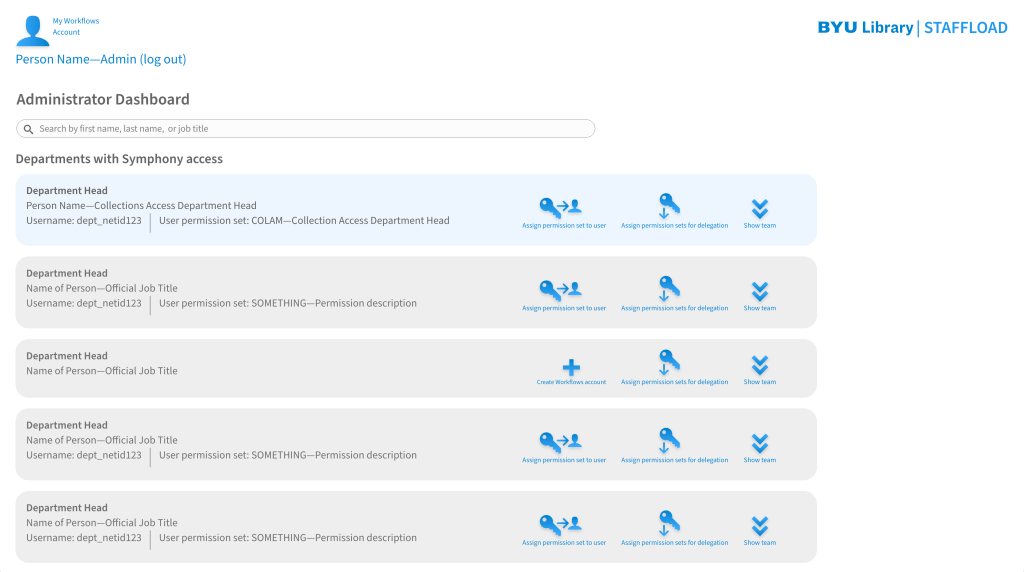1024x572 pixels.
Task: Assign permission set to Collections Access Department Head
Action: (x=563, y=208)
